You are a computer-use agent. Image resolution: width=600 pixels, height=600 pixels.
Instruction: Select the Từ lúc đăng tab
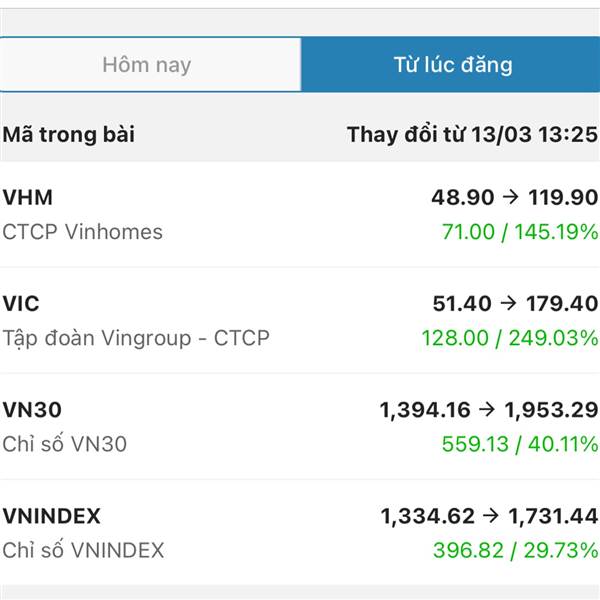coord(451,66)
